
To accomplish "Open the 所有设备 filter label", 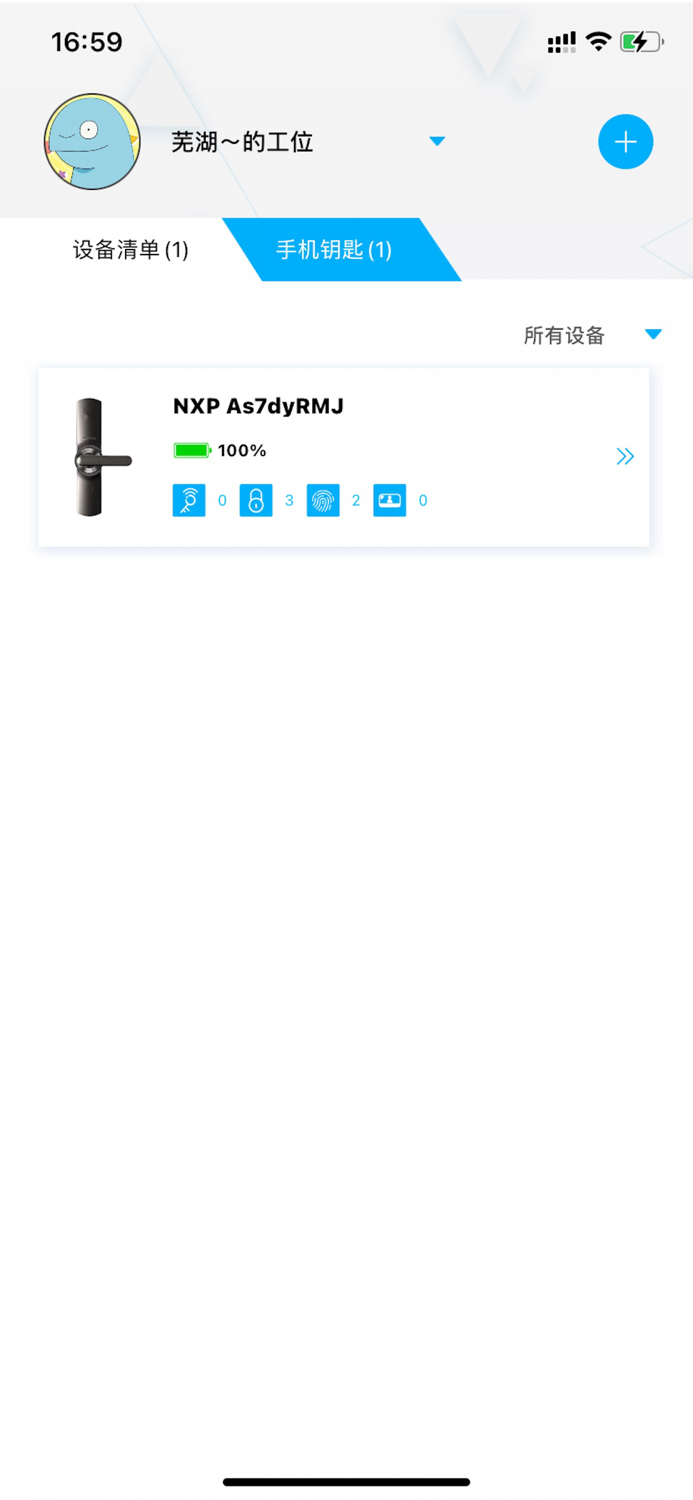I will click(564, 335).
